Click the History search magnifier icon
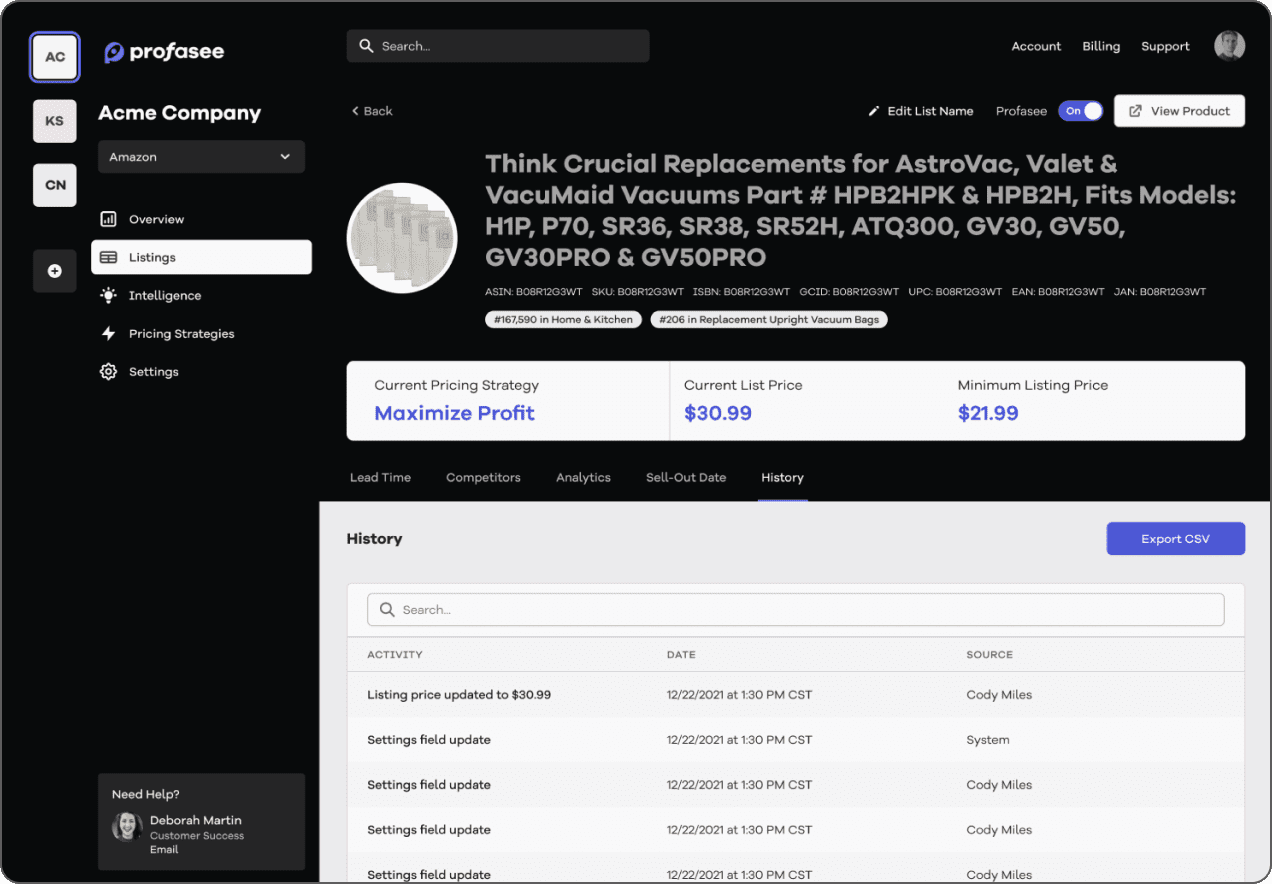 [x=387, y=610]
